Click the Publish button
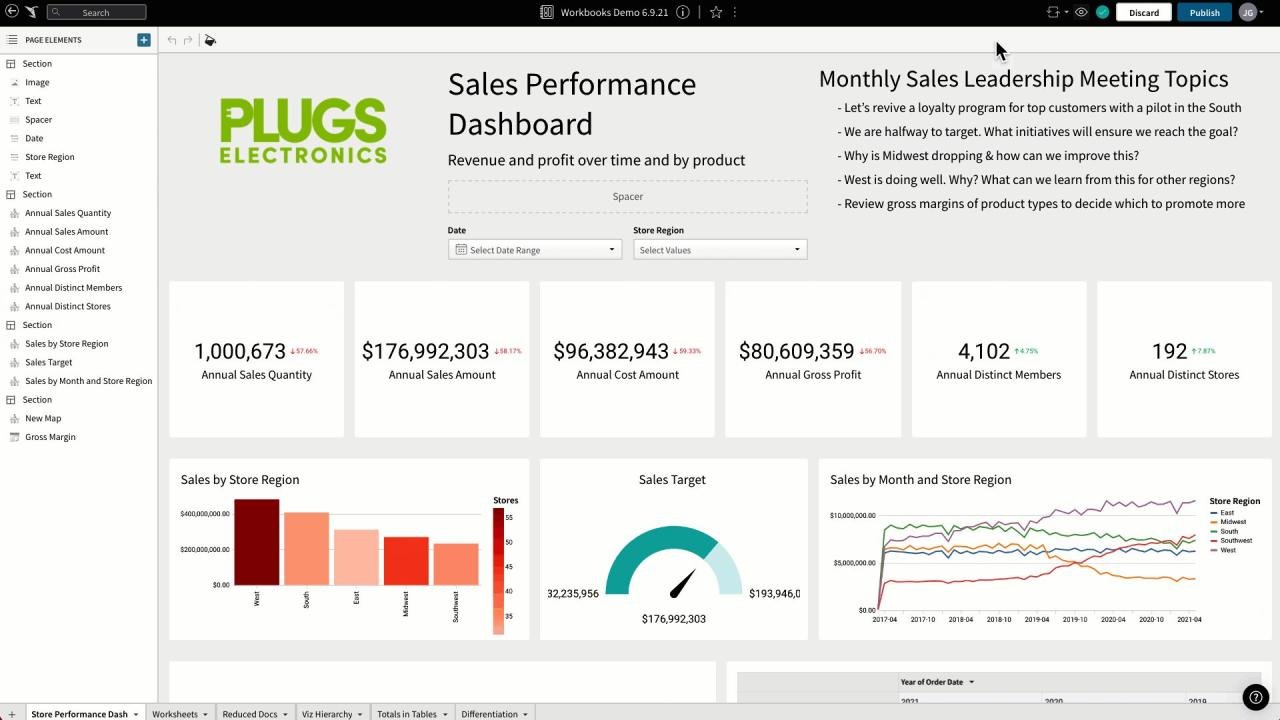The height and width of the screenshot is (720, 1280). [1203, 12]
